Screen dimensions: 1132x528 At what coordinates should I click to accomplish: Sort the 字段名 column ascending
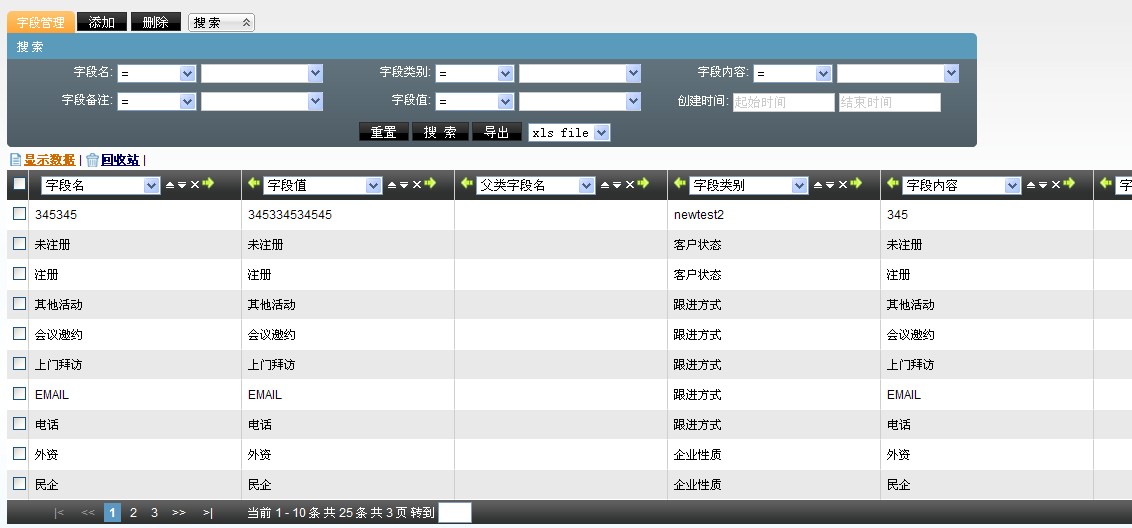point(169,185)
